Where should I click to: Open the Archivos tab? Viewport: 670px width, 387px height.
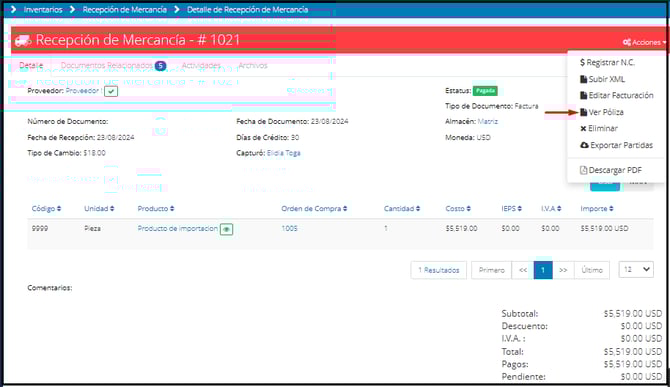253,65
